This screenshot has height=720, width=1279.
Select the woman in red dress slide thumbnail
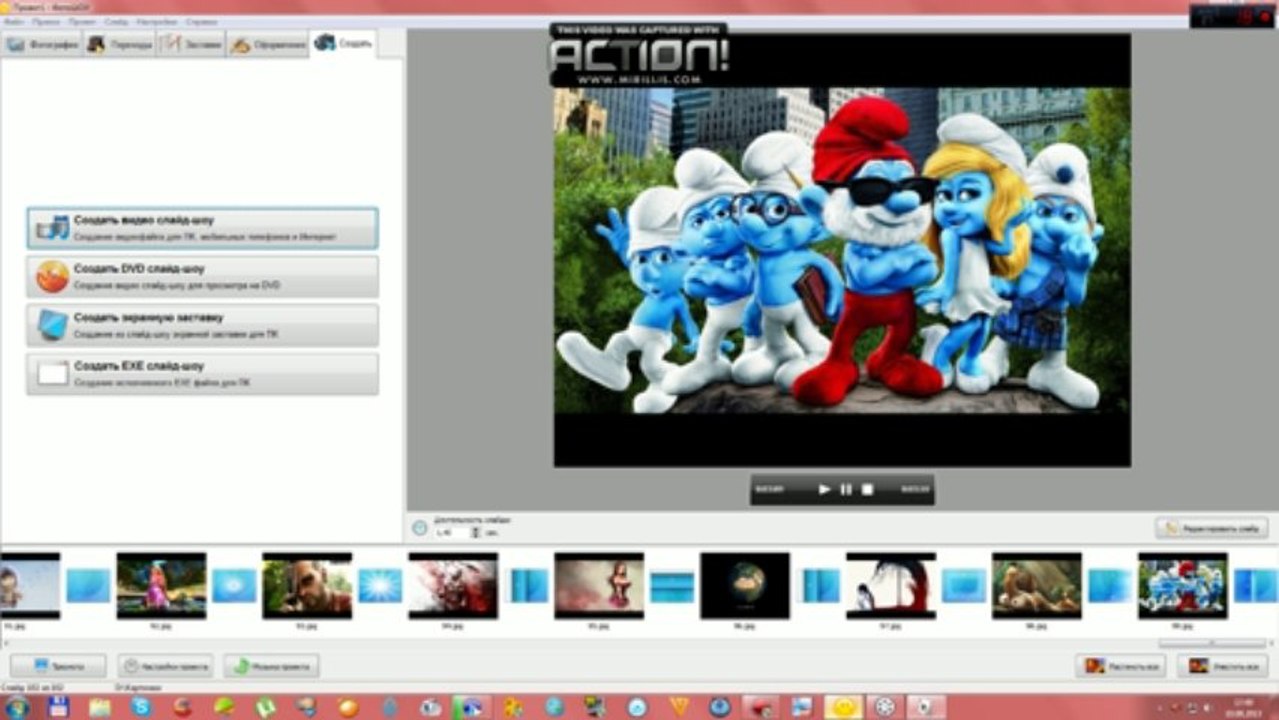click(599, 585)
